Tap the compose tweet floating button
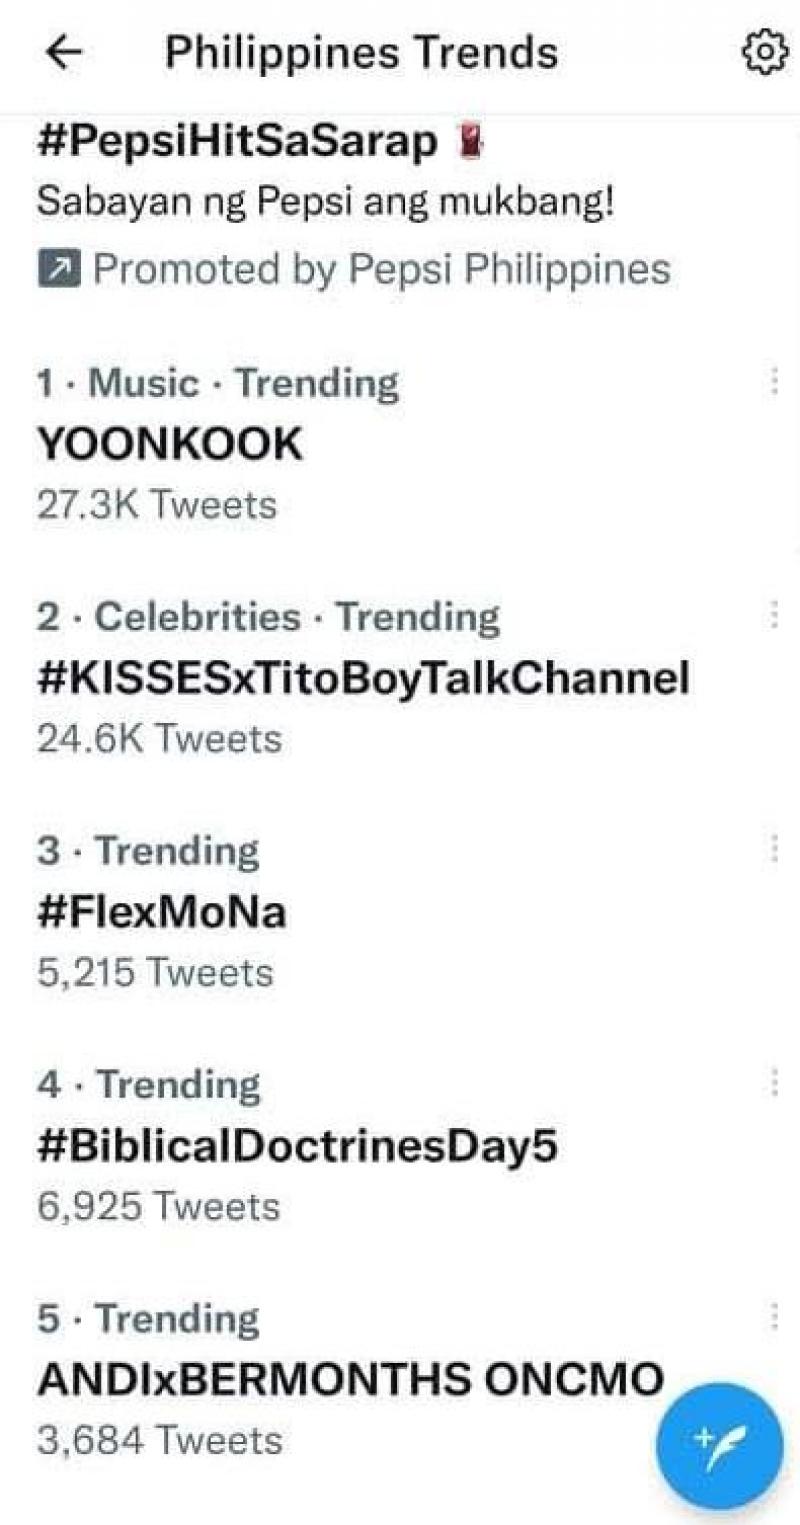Image resolution: width=800 pixels, height=1525 pixels. [719, 1444]
